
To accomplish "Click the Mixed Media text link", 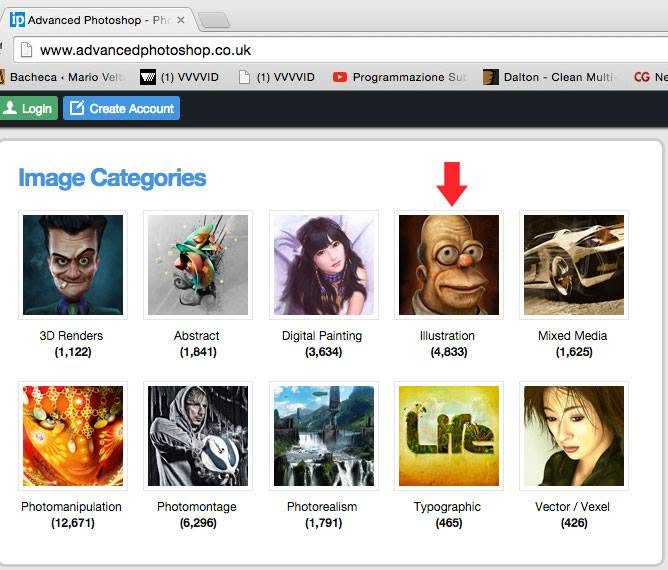I will click(x=573, y=336).
